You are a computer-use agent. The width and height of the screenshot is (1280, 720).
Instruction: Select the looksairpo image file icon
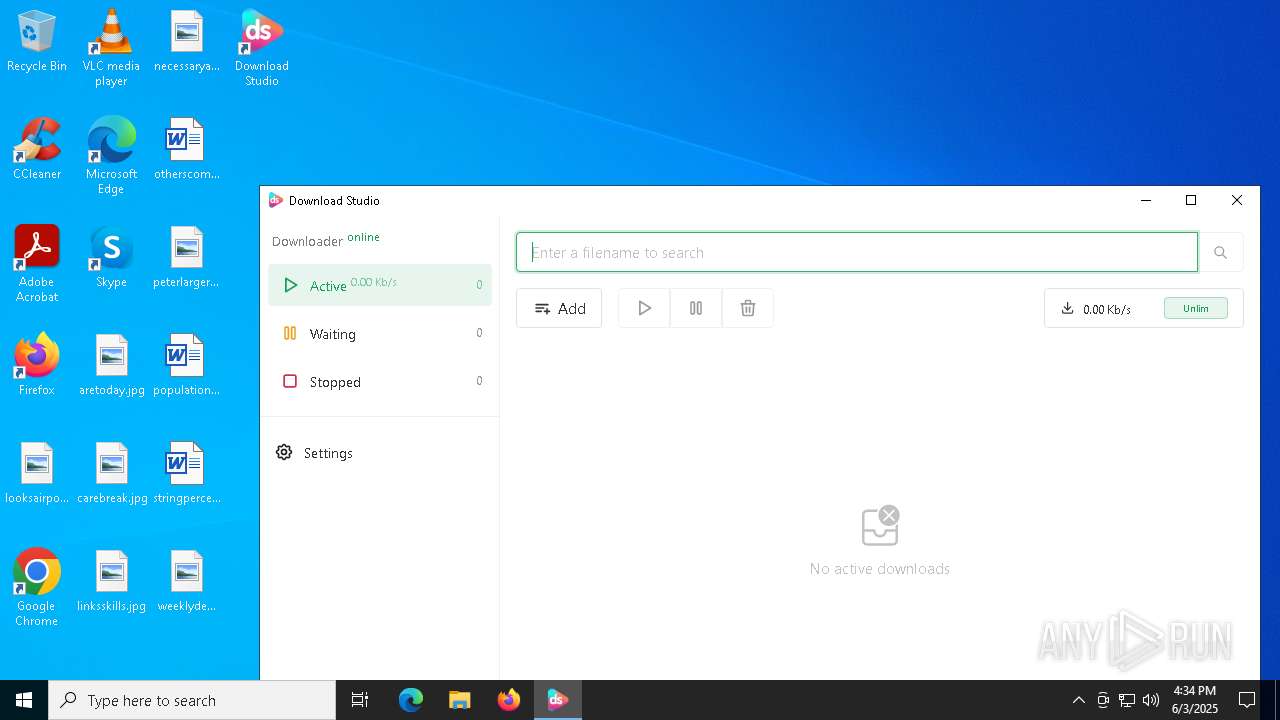37,474
